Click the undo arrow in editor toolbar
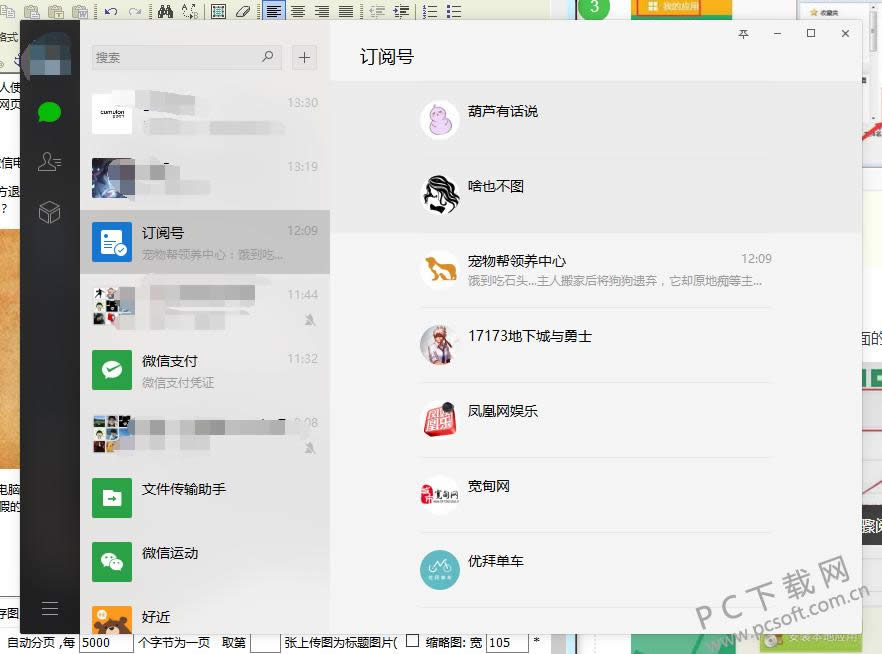The image size is (882, 654). click(x=110, y=11)
